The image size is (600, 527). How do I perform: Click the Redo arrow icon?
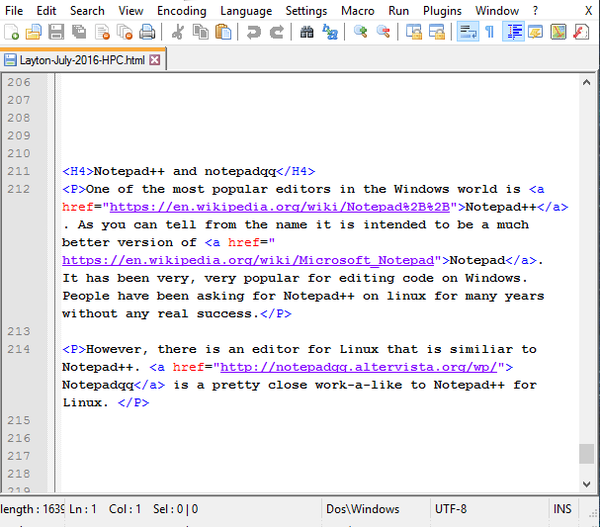pos(276,32)
